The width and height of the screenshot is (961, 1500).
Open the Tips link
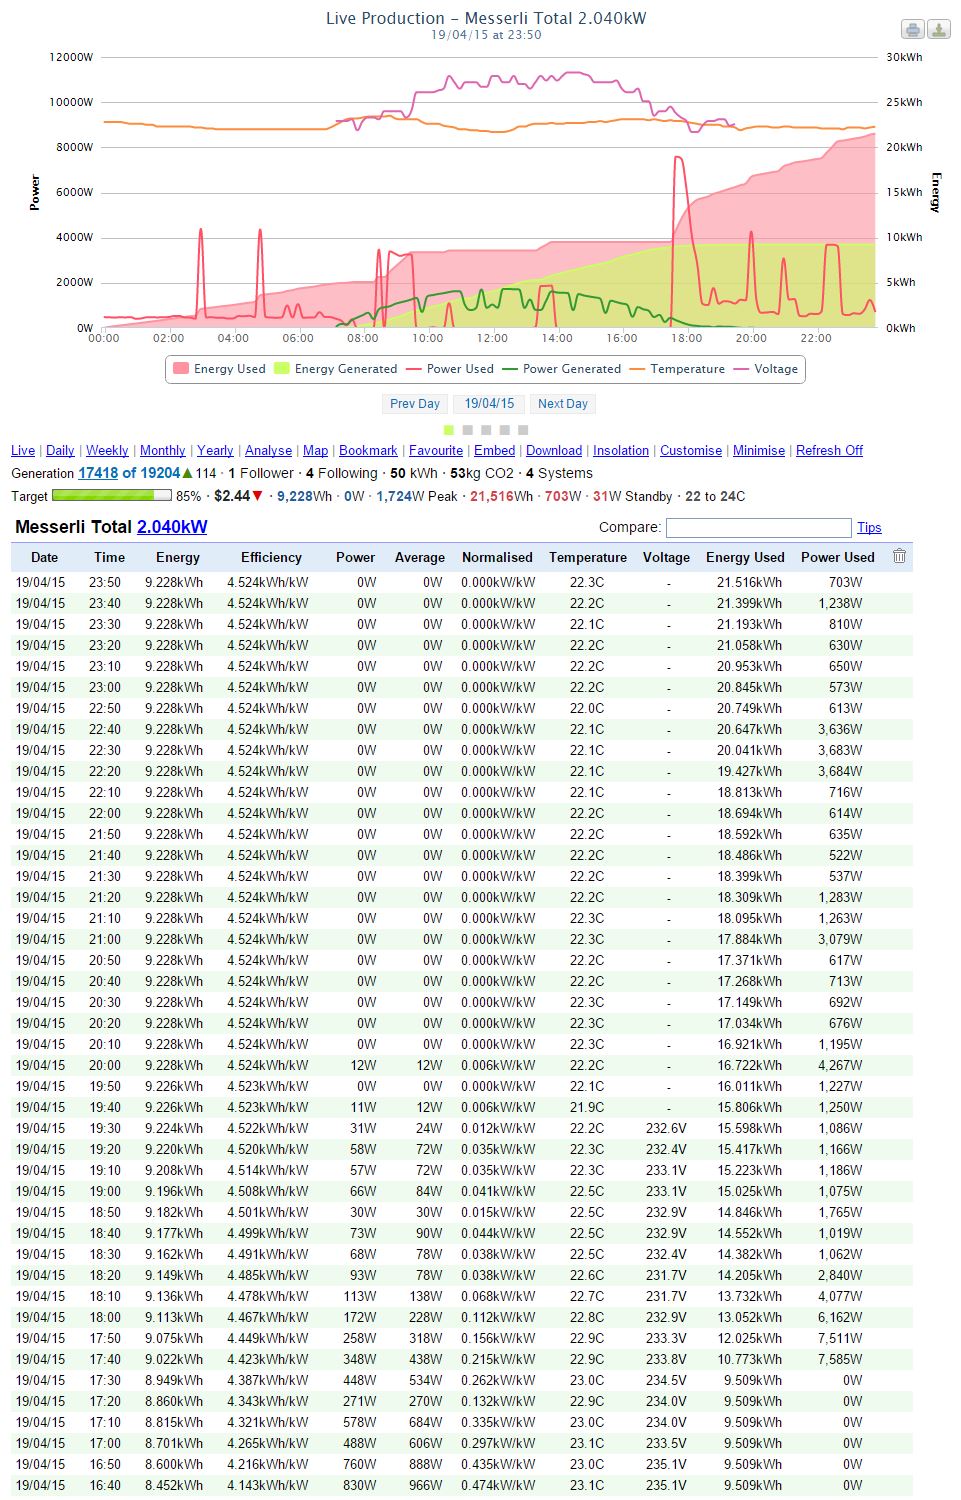pyautogui.click(x=869, y=528)
